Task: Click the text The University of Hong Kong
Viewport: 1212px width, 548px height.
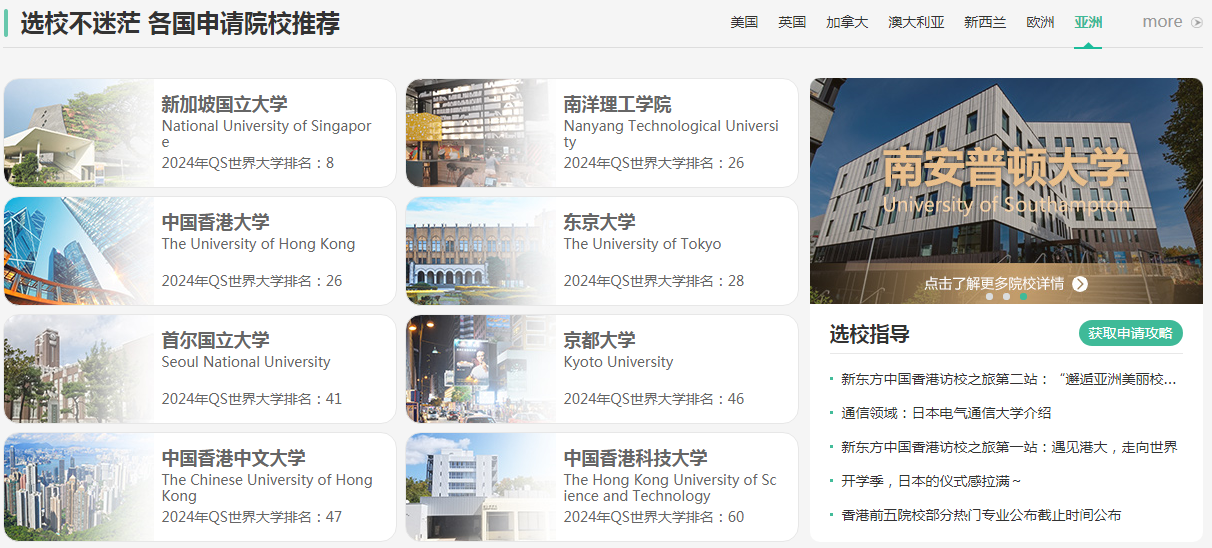Action: pyautogui.click(x=258, y=244)
